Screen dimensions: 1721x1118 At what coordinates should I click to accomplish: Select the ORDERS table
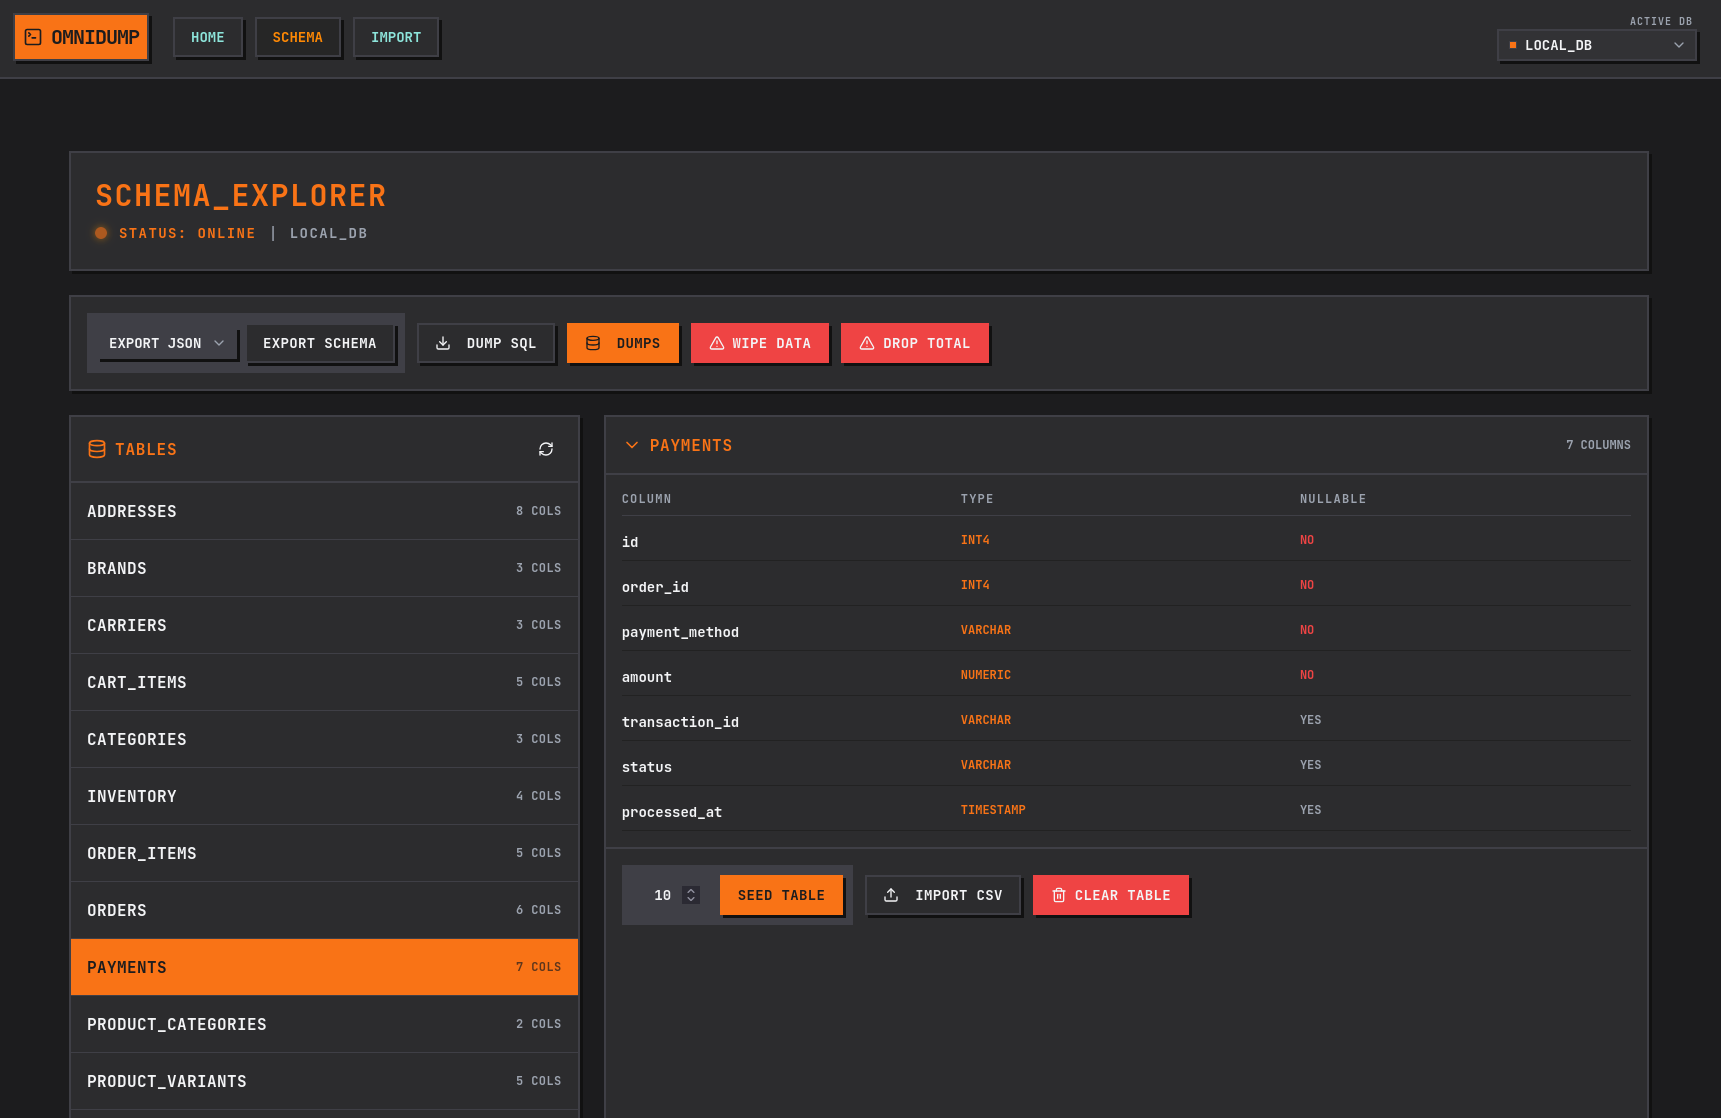[324, 910]
